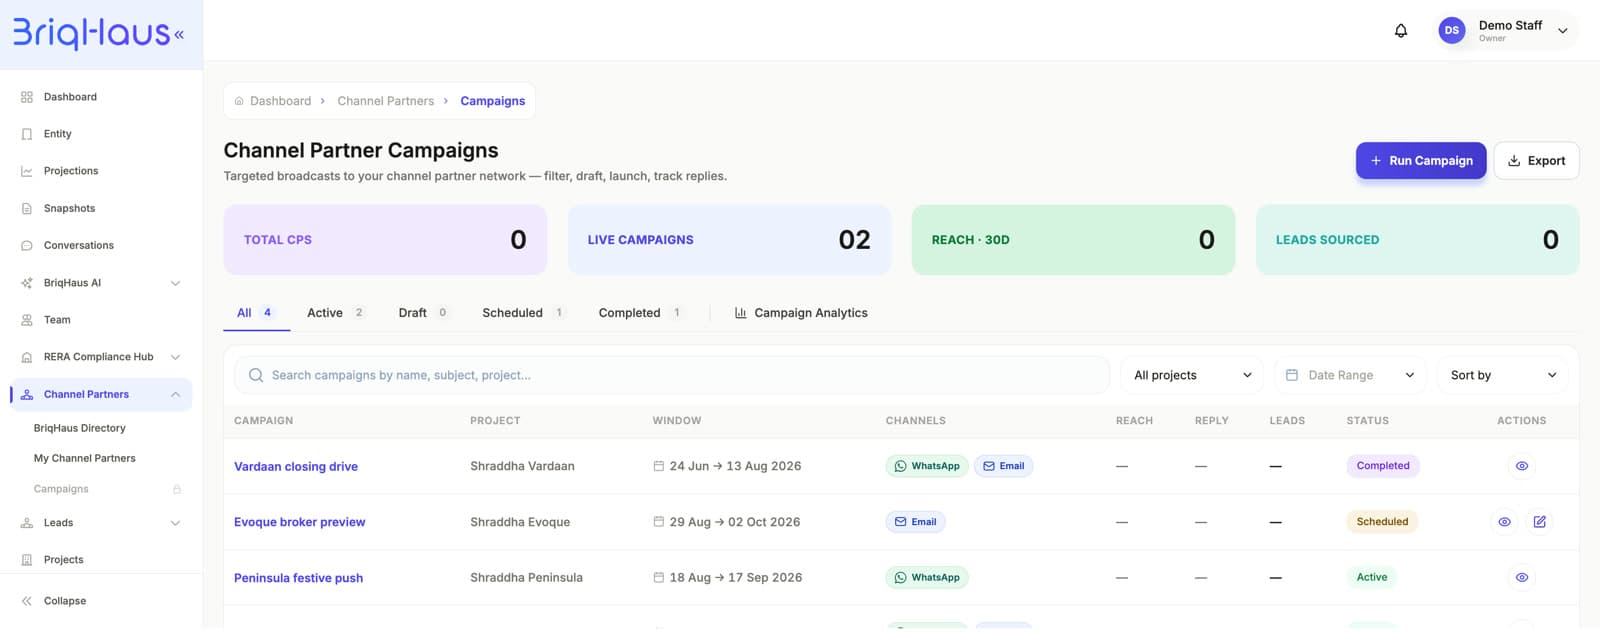Open the notifications bell

click(1401, 31)
